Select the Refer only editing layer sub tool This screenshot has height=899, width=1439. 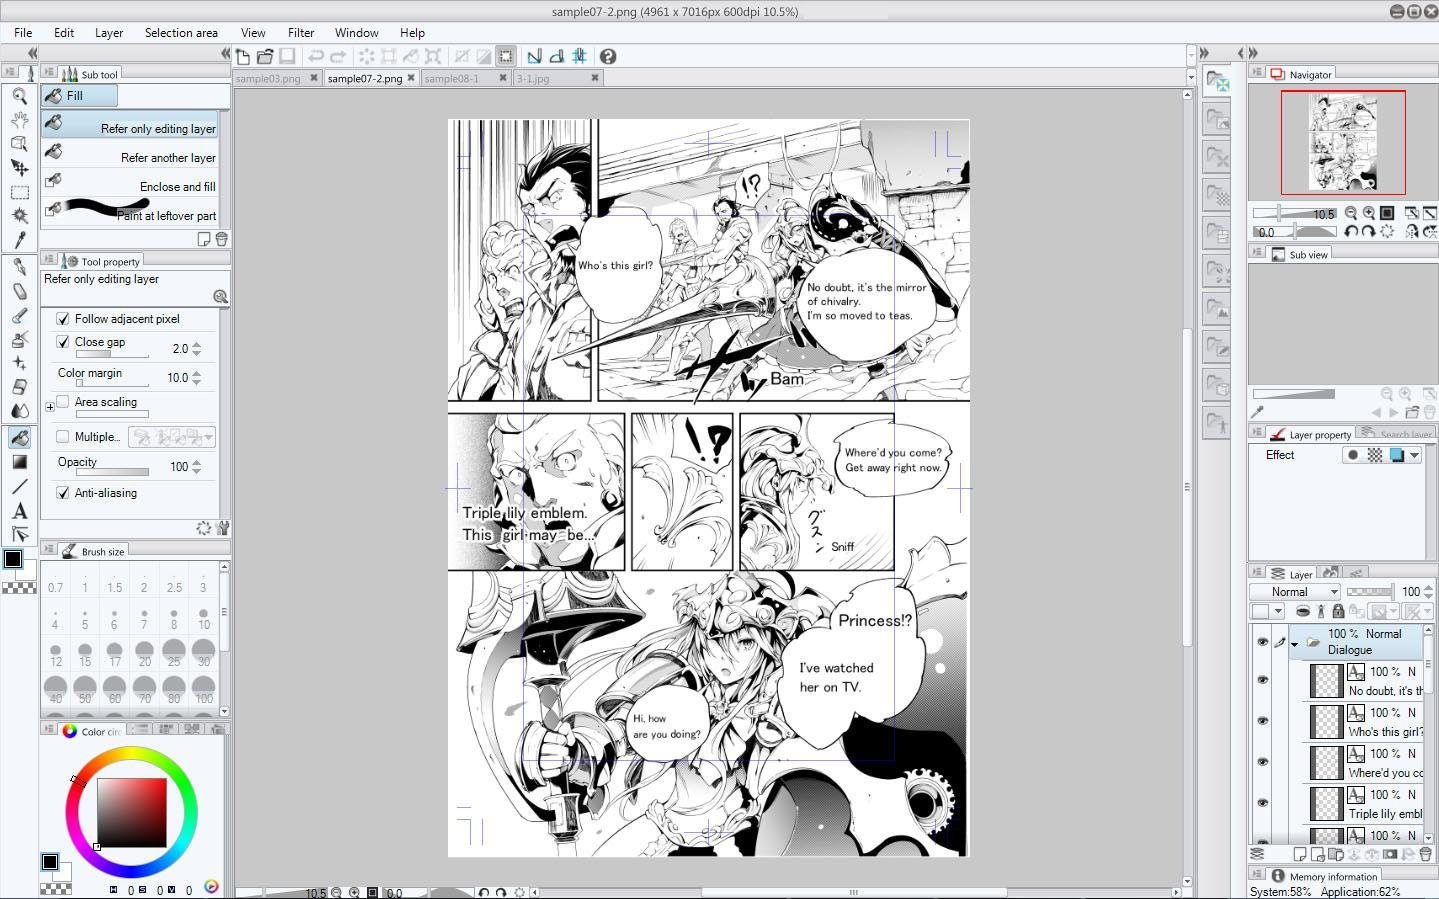pyautogui.click(x=130, y=126)
